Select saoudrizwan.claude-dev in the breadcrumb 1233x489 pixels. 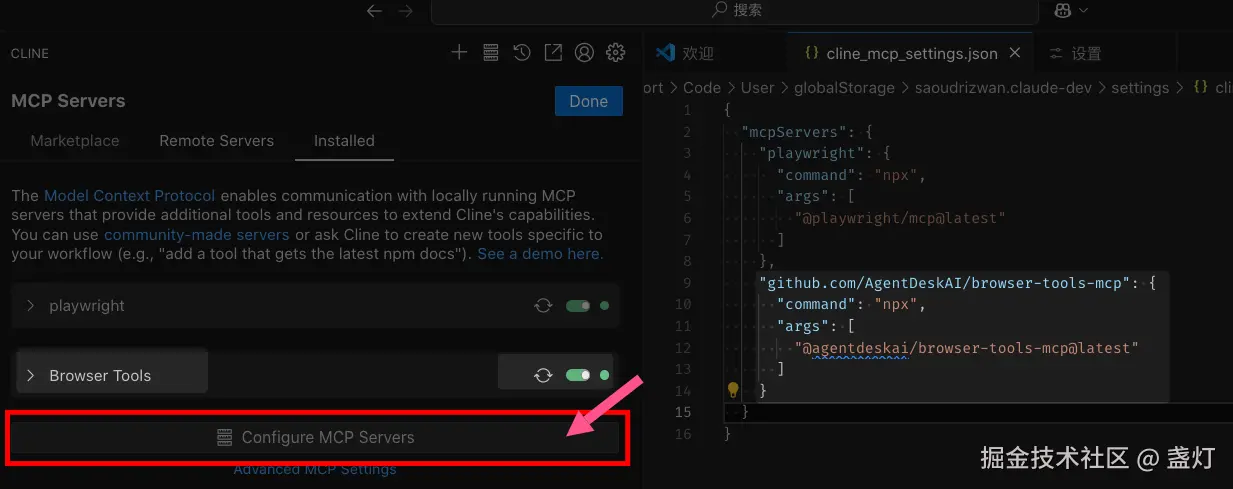(x=1003, y=88)
